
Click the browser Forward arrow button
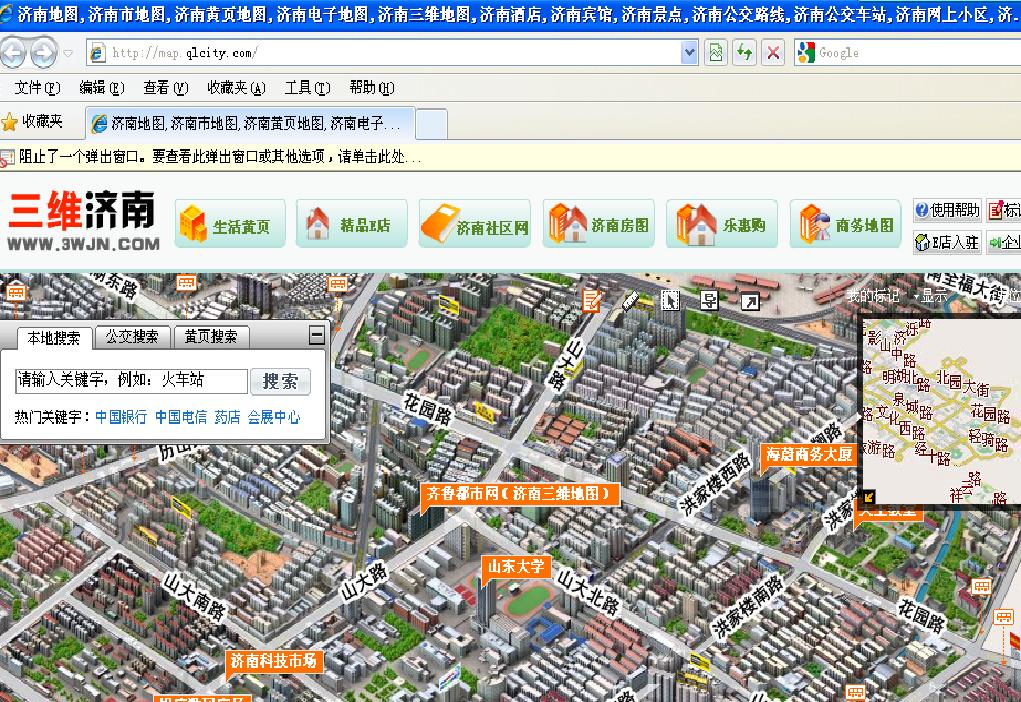click(43, 53)
